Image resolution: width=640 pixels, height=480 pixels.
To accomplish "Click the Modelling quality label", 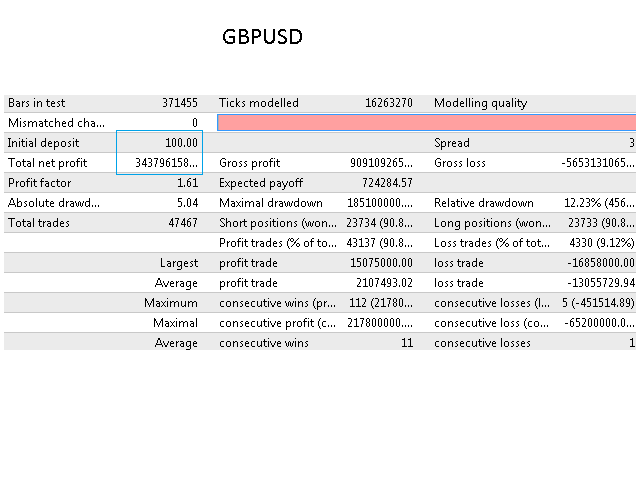I will click(x=480, y=103).
